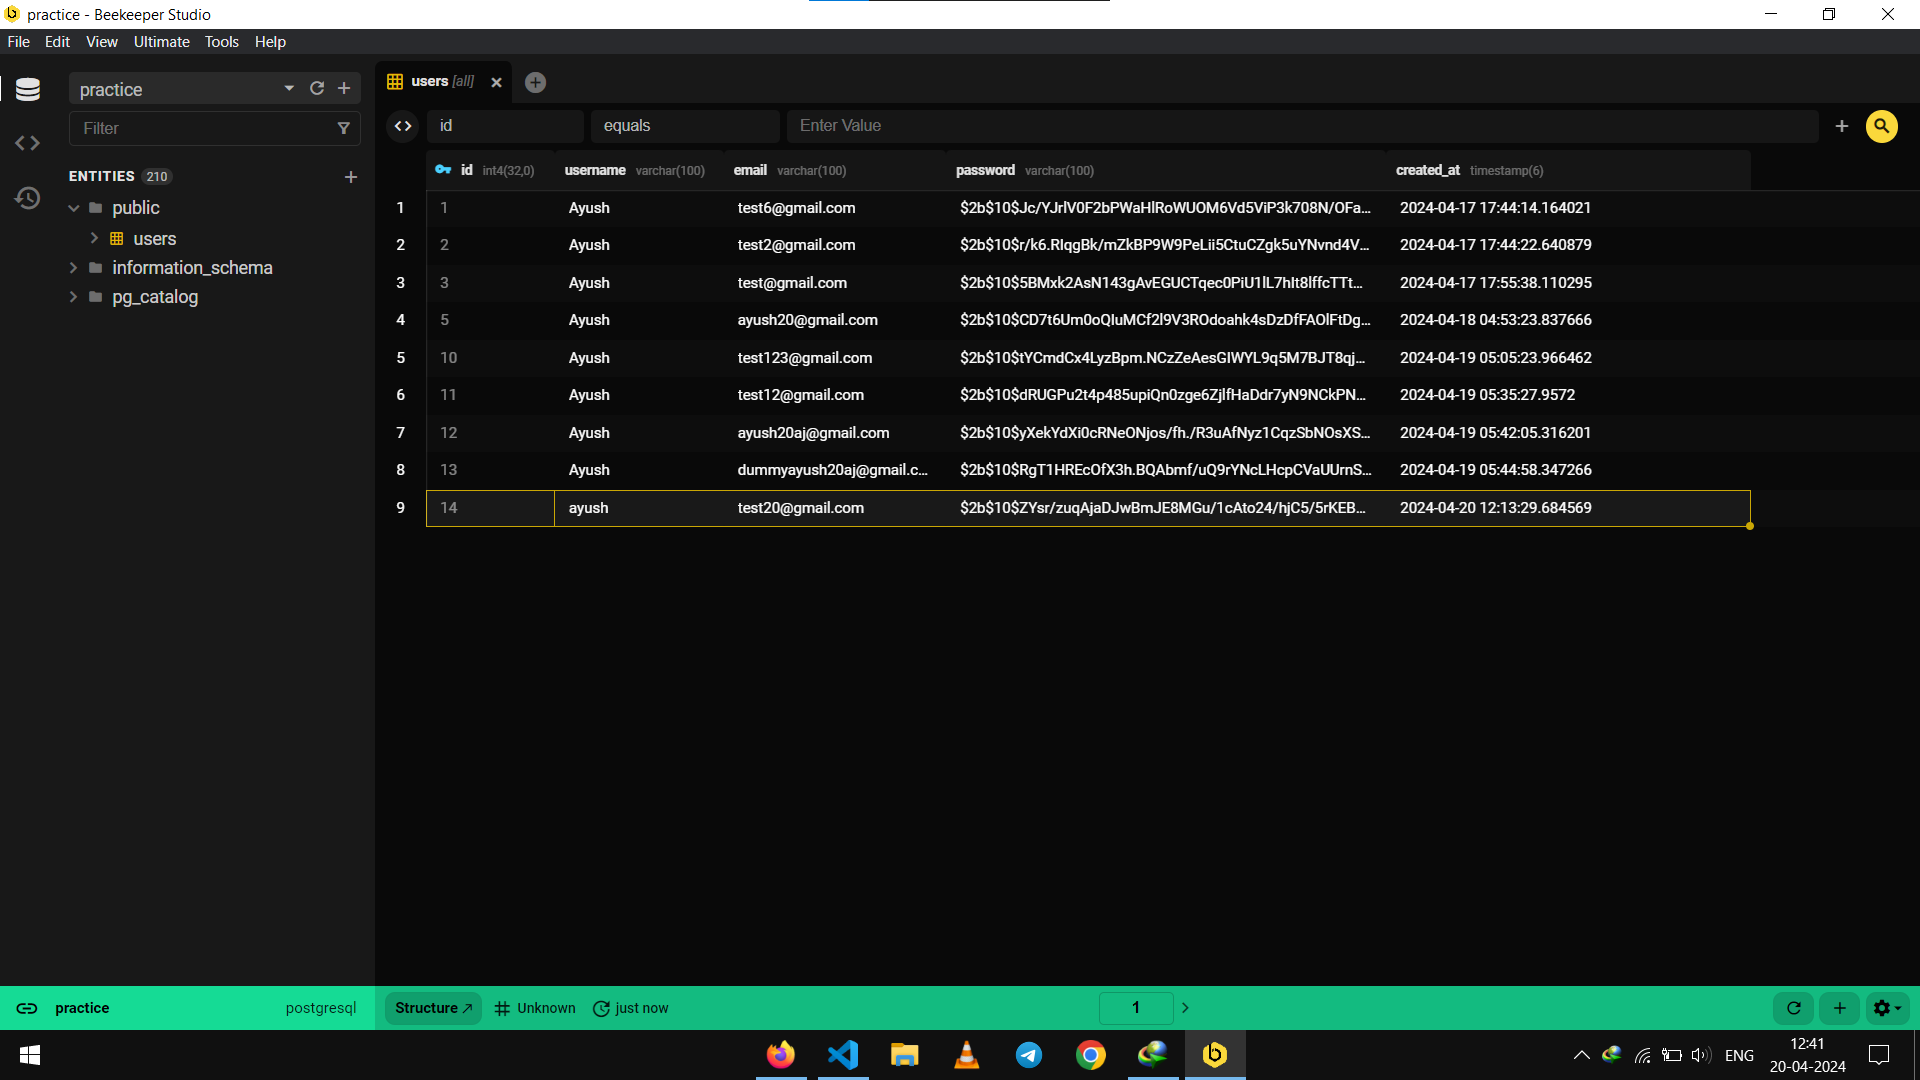Expand the users table columns
The image size is (1920, 1080).
click(x=94, y=238)
